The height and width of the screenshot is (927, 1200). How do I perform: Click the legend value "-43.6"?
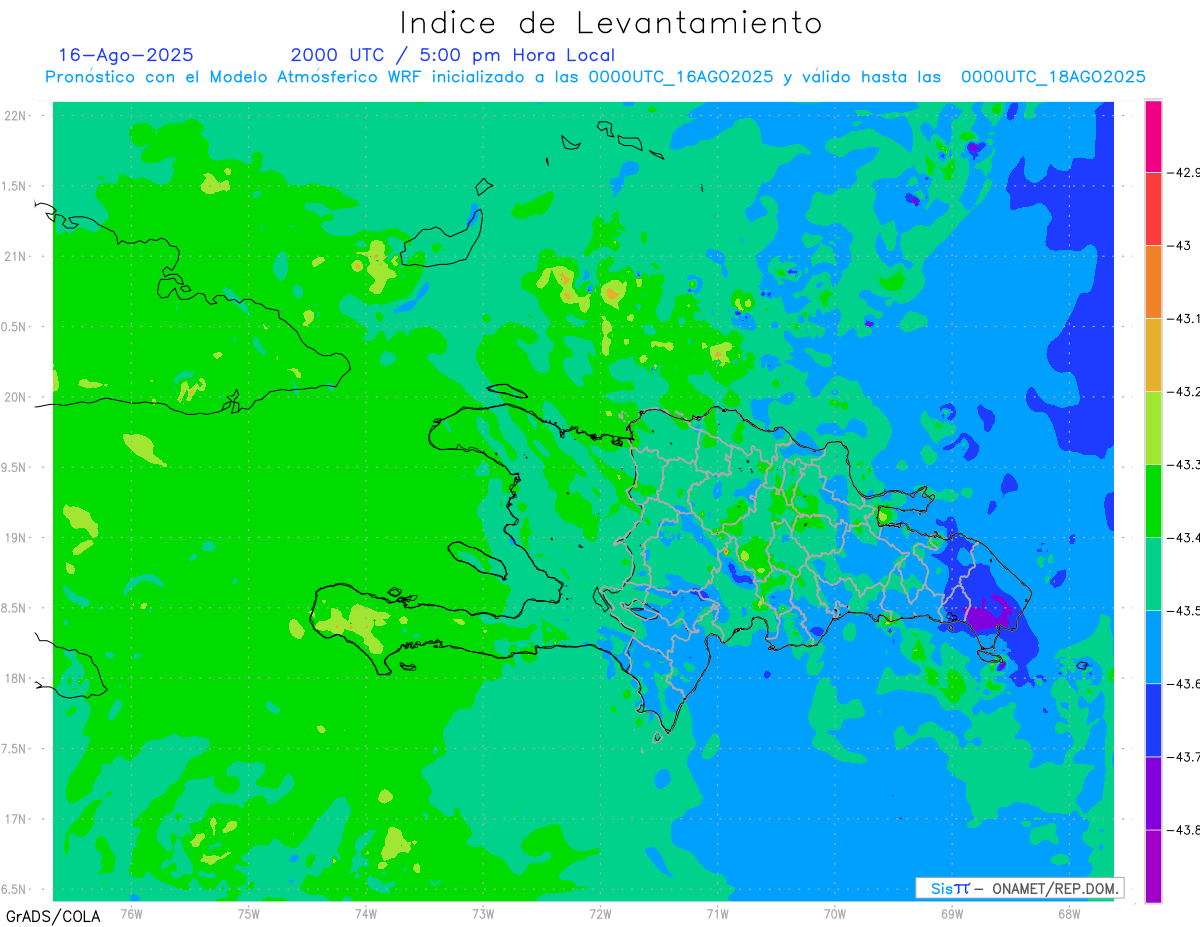click(x=1184, y=683)
